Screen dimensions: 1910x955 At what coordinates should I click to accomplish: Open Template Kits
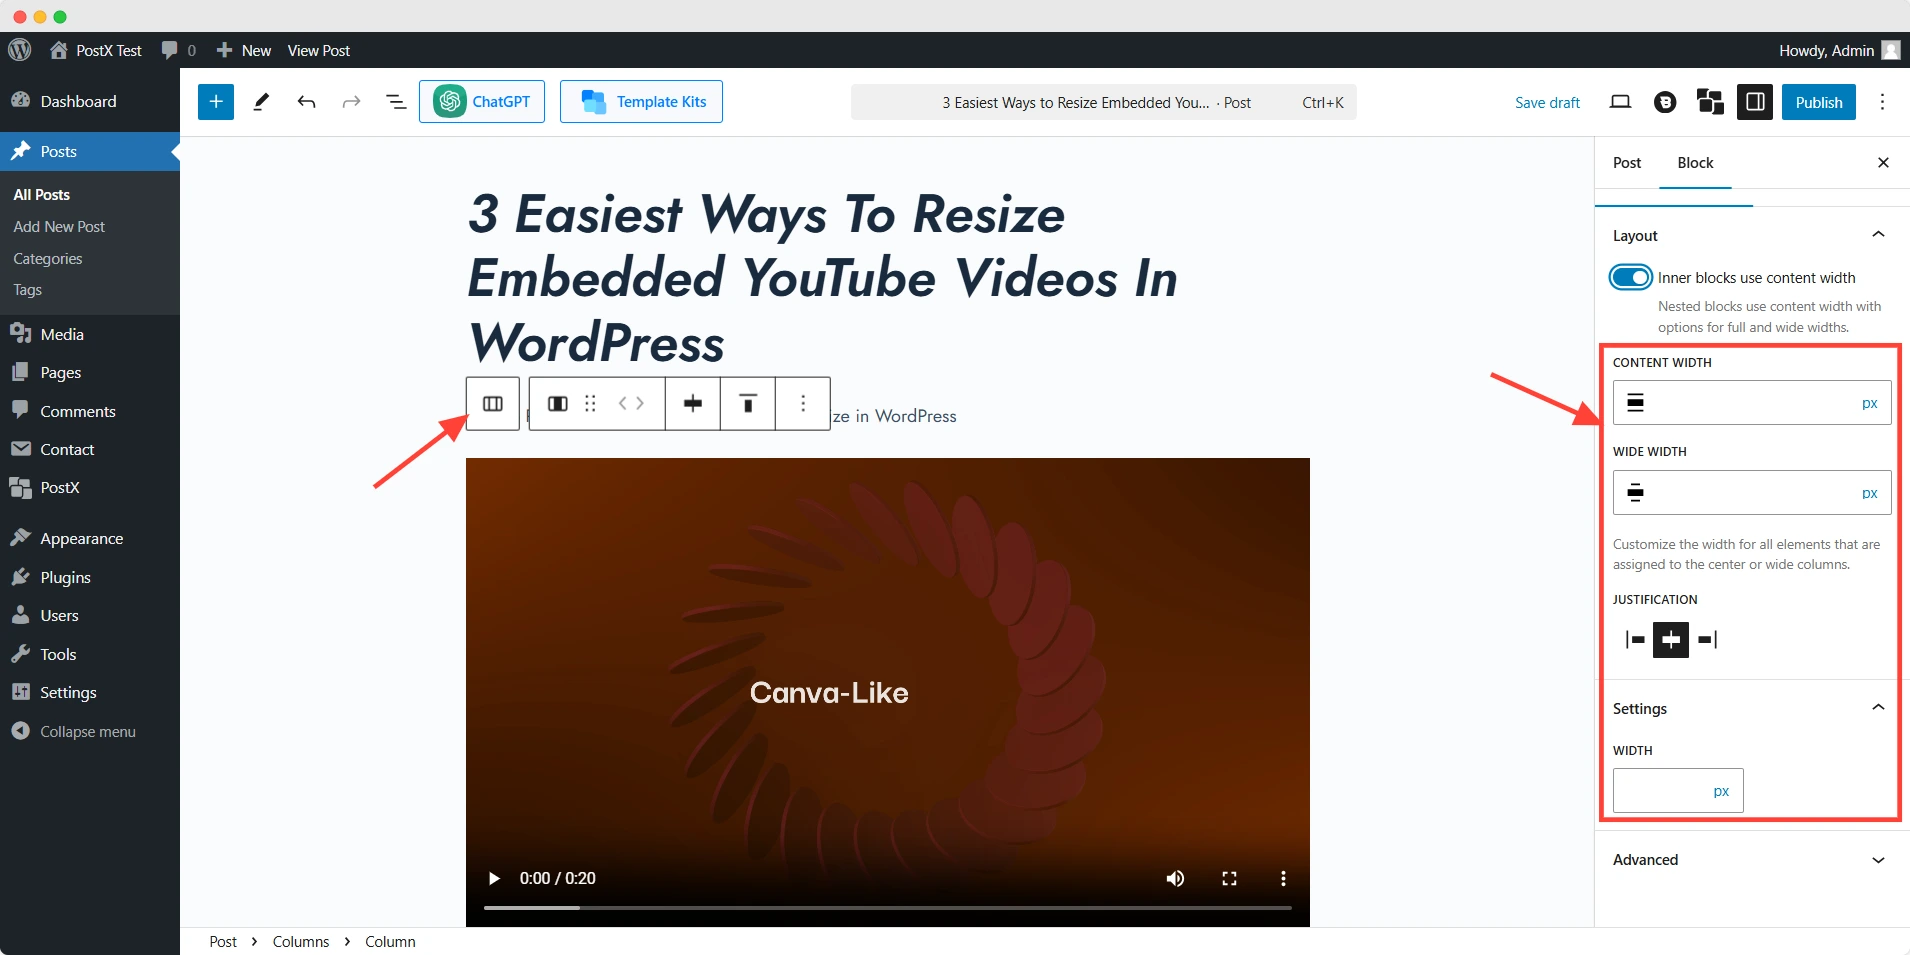tap(641, 101)
